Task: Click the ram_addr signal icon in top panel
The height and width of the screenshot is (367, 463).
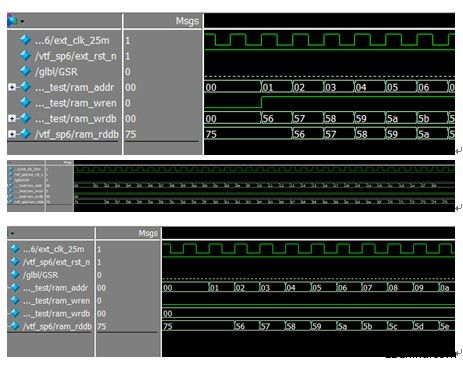Action: click(x=25, y=87)
